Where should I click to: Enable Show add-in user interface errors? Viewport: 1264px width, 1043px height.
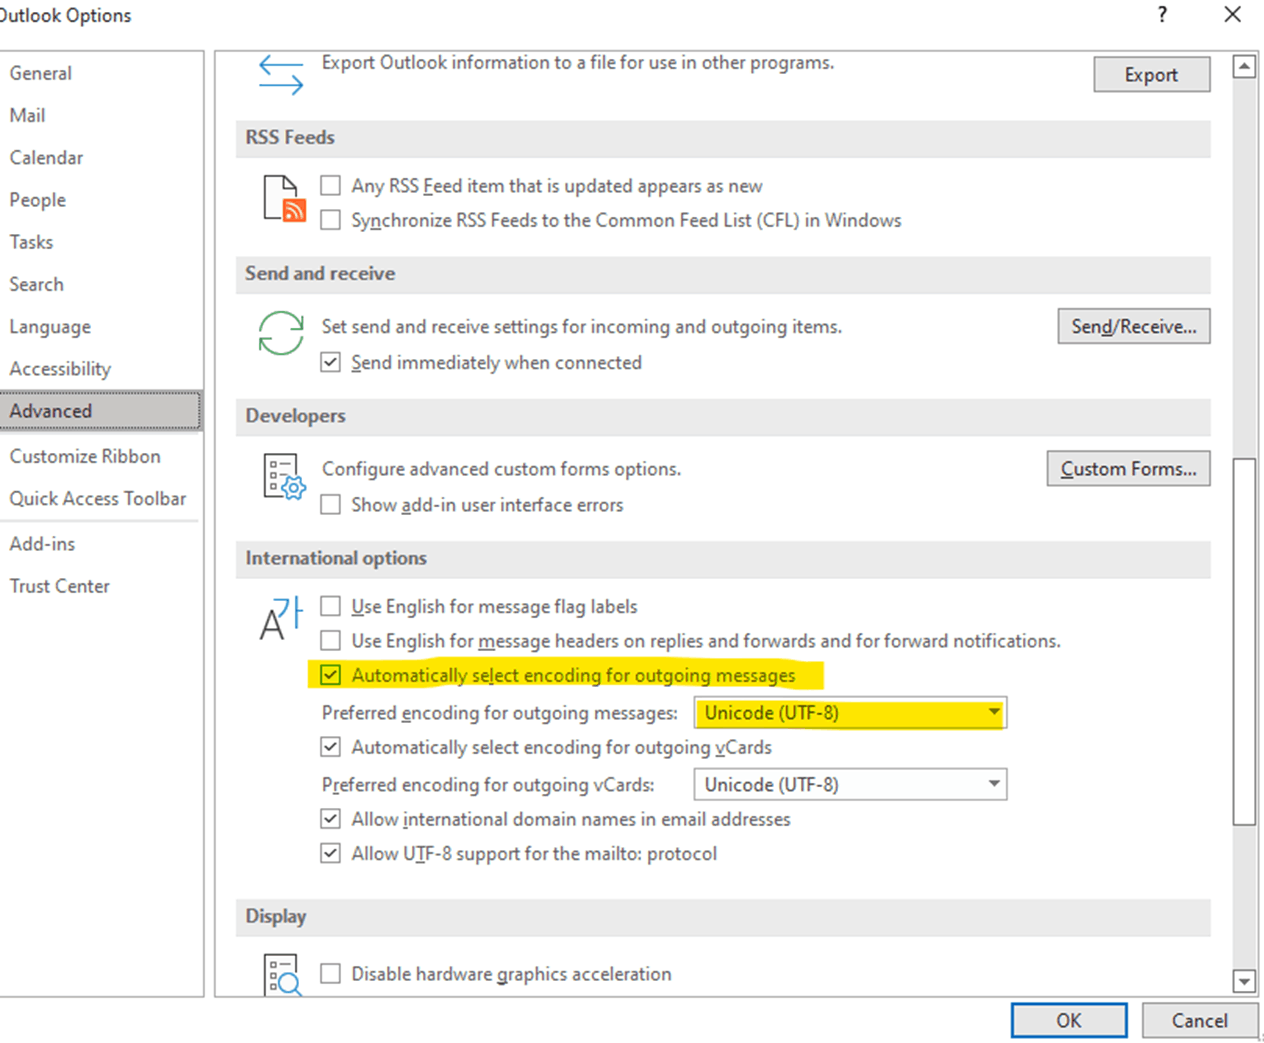[330, 505]
